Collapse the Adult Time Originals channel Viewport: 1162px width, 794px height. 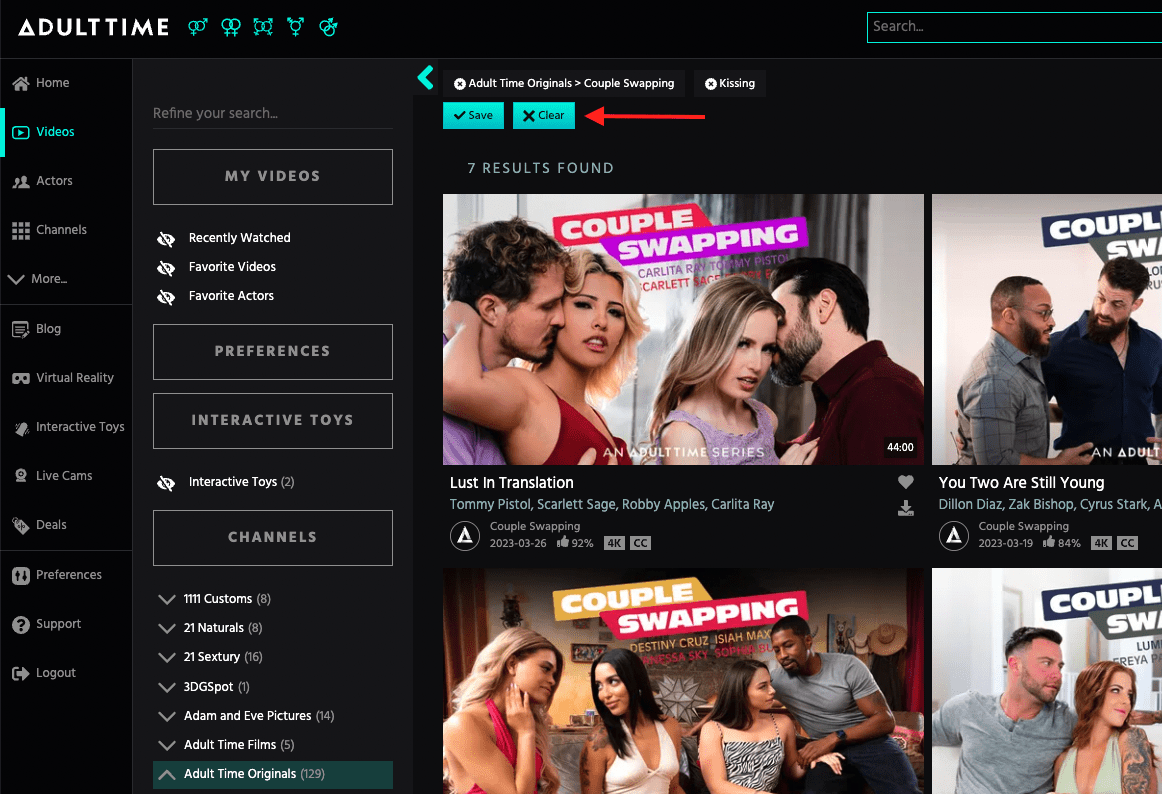[x=167, y=775]
